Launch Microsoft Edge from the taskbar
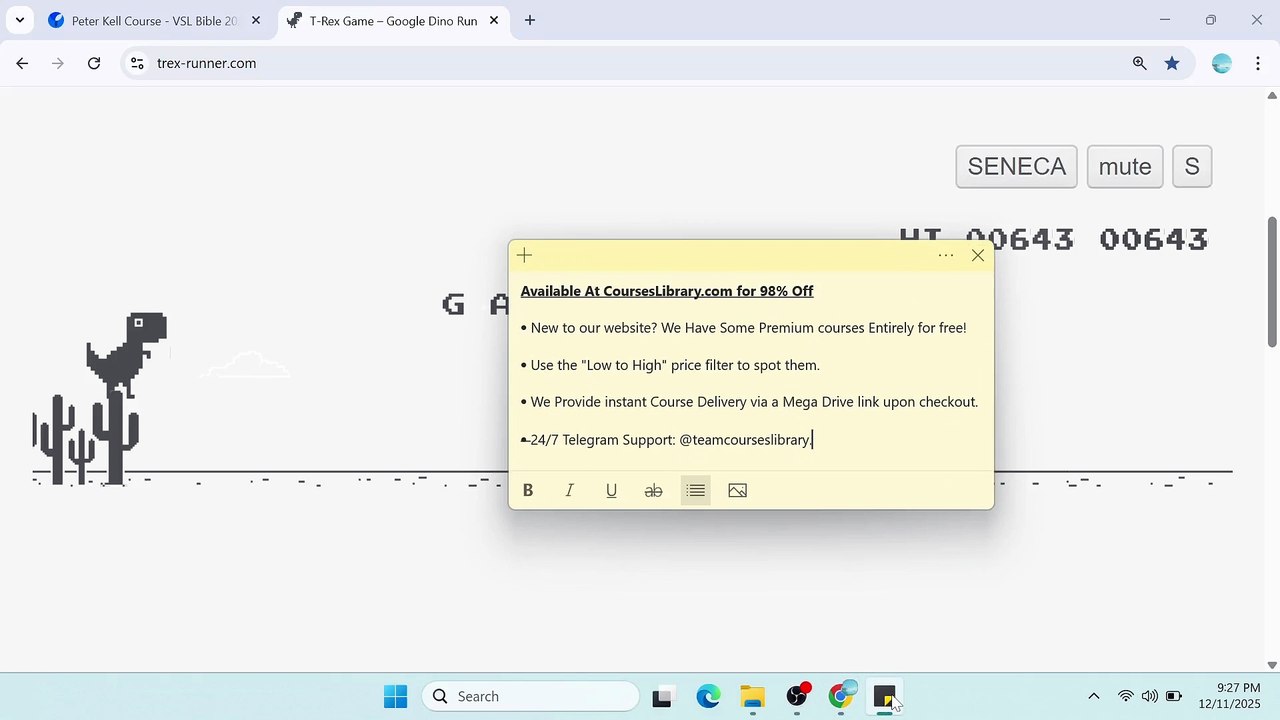Viewport: 1280px width, 720px height. 708,696
